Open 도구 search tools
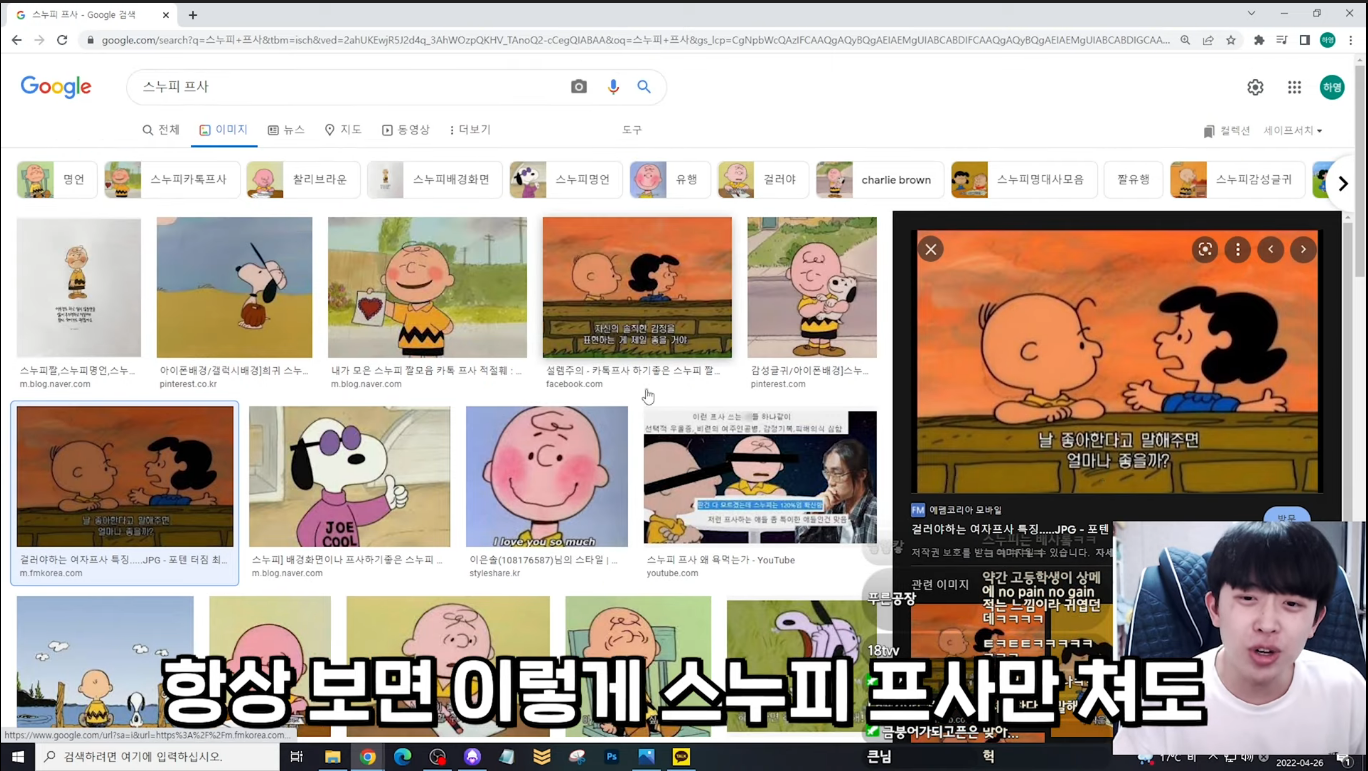The height and width of the screenshot is (771, 1368). click(632, 130)
